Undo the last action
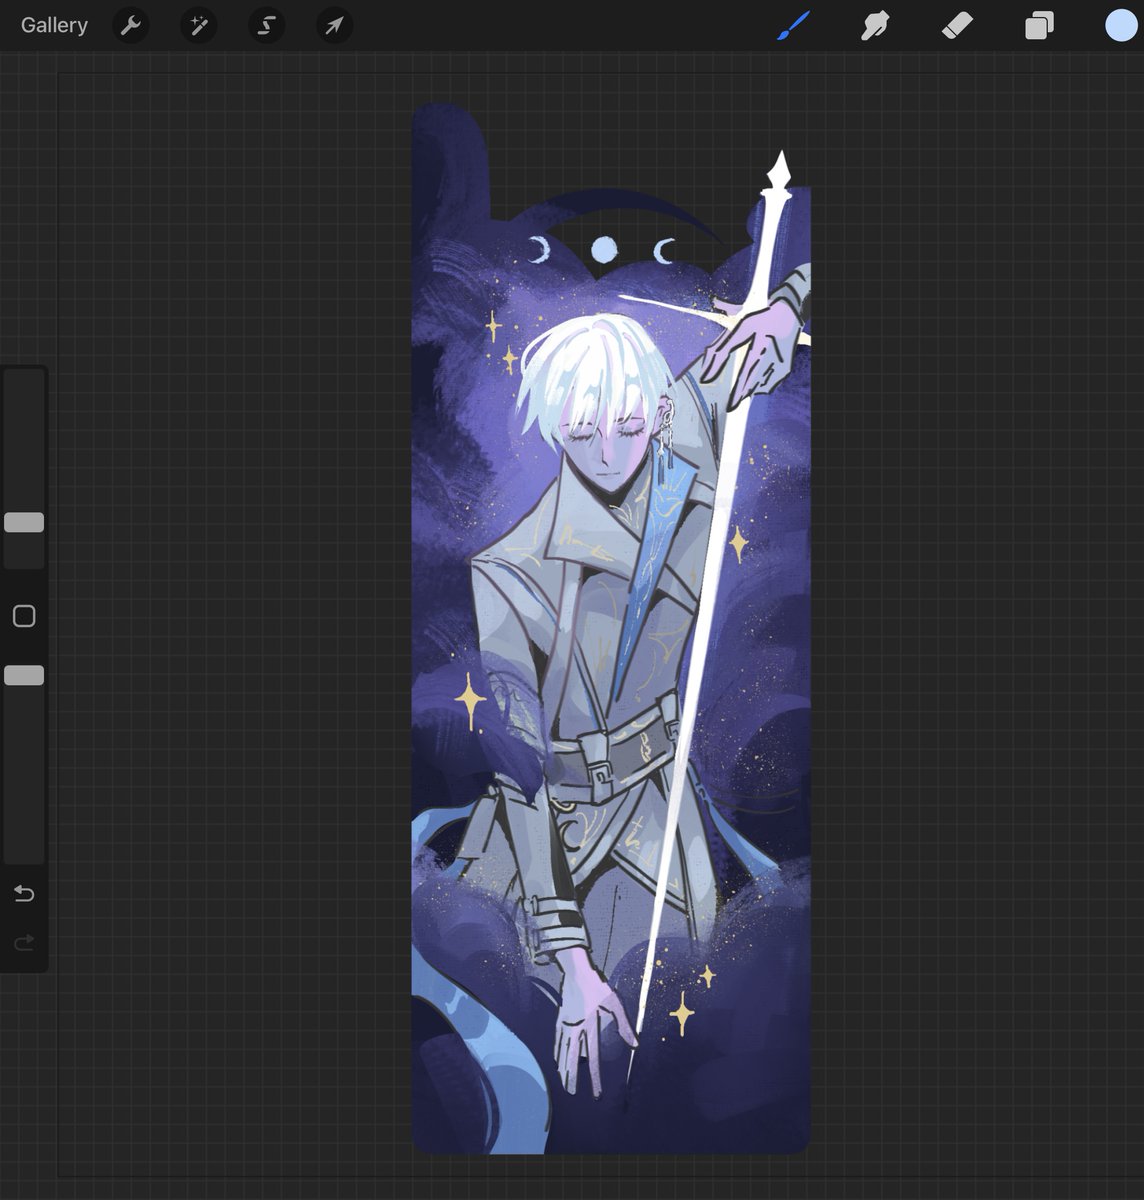 coord(24,893)
